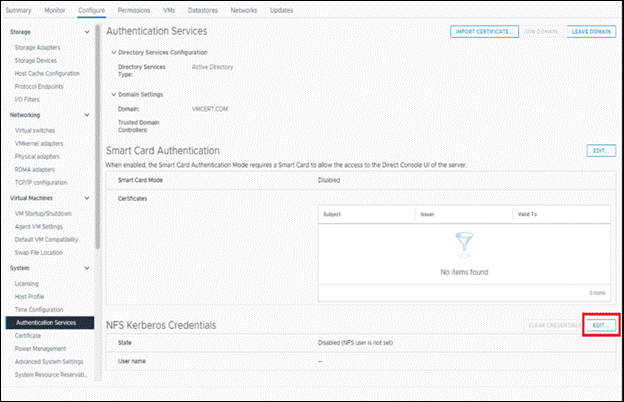Screen dimensions: 624x402
Task: Open Storage Adapters in sidebar
Action: (37, 47)
